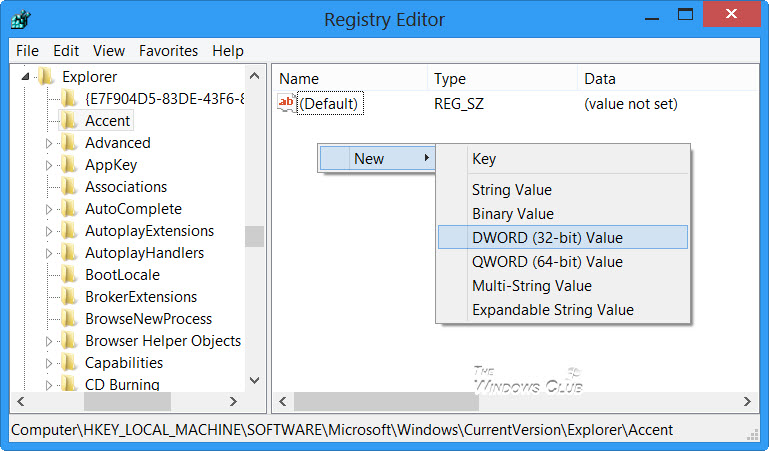Open the Edit menu
The height and width of the screenshot is (451, 769).
[x=66, y=50]
